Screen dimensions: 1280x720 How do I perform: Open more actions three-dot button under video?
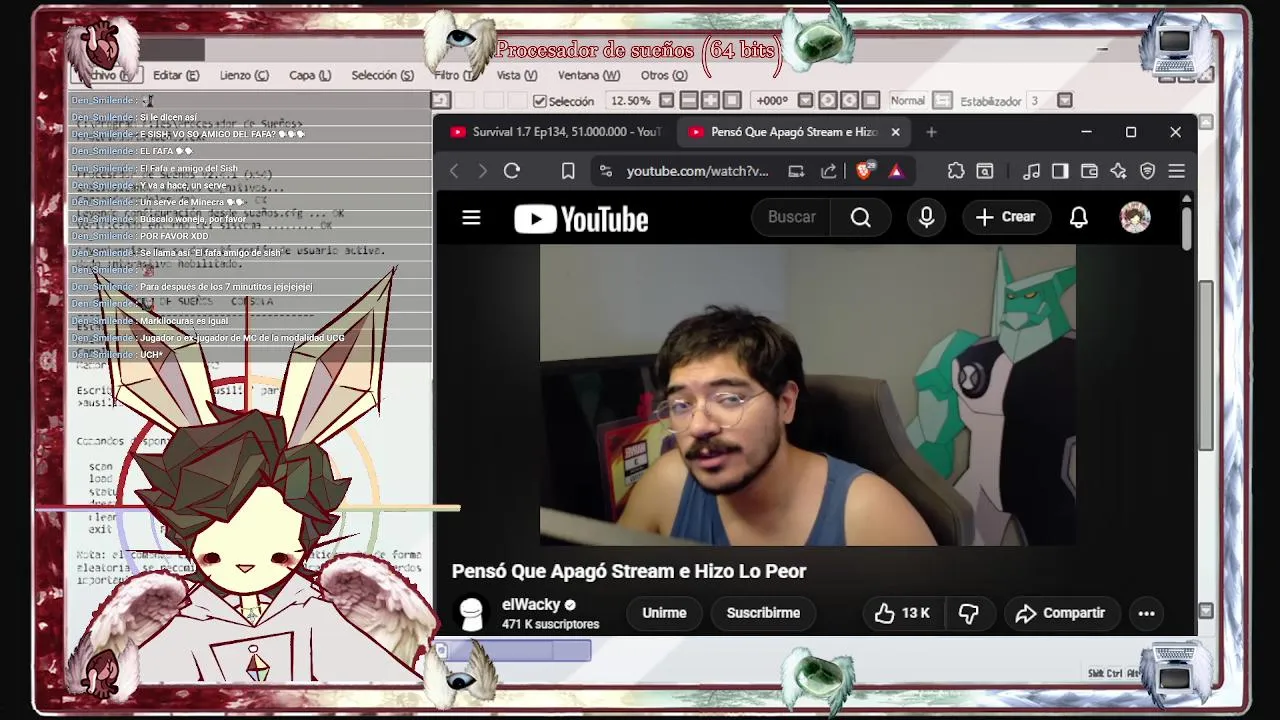1146,613
